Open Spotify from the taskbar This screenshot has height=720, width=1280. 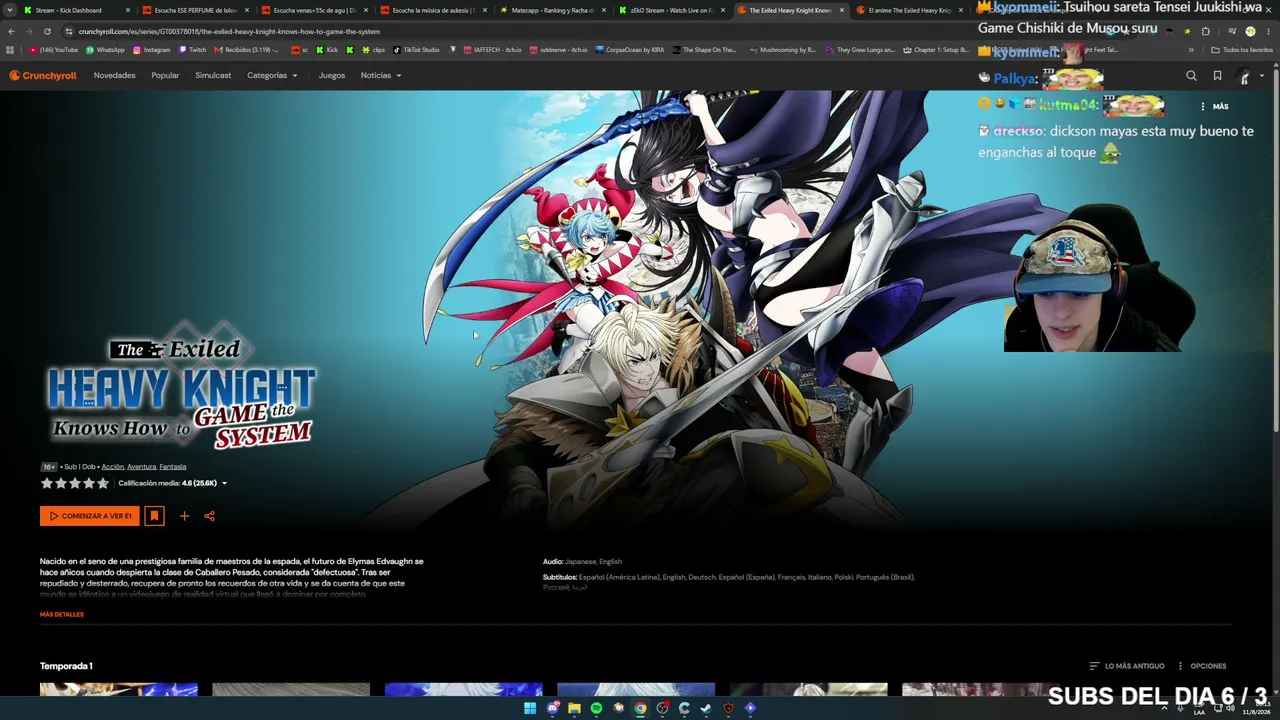pyautogui.click(x=596, y=708)
